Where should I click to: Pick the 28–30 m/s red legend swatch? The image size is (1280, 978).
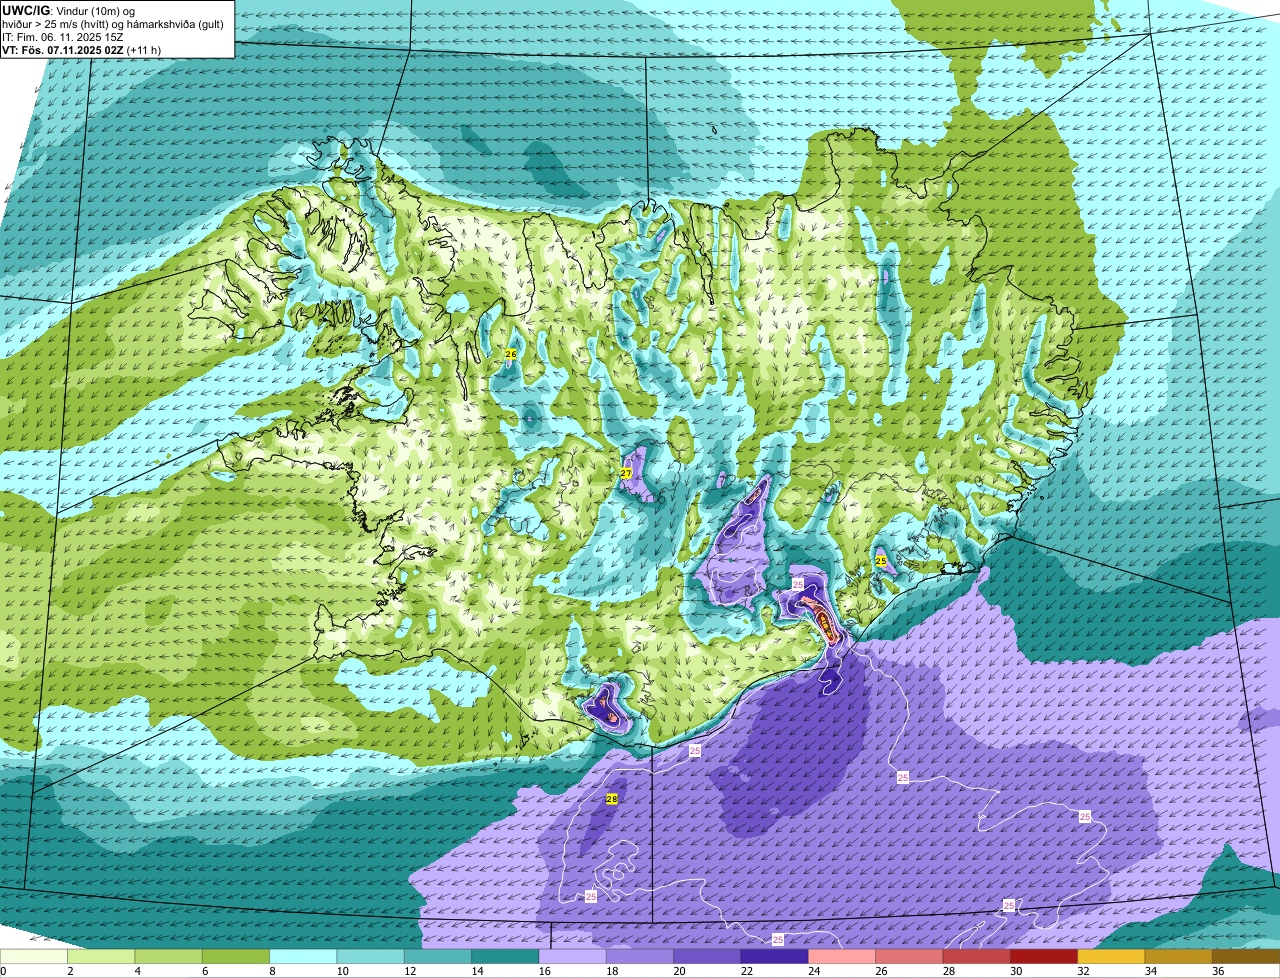point(976,956)
